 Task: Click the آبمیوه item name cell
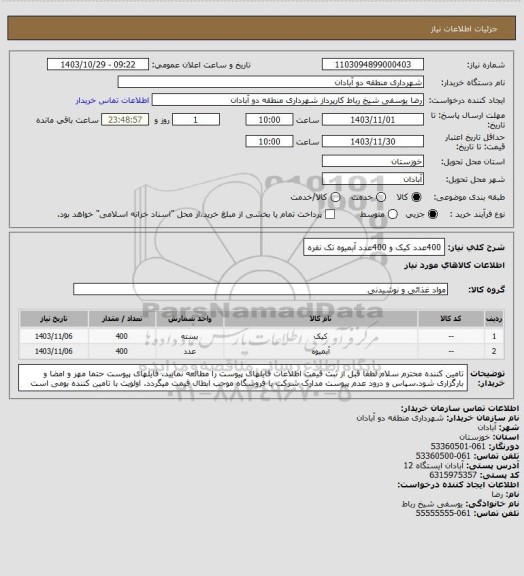point(320,351)
